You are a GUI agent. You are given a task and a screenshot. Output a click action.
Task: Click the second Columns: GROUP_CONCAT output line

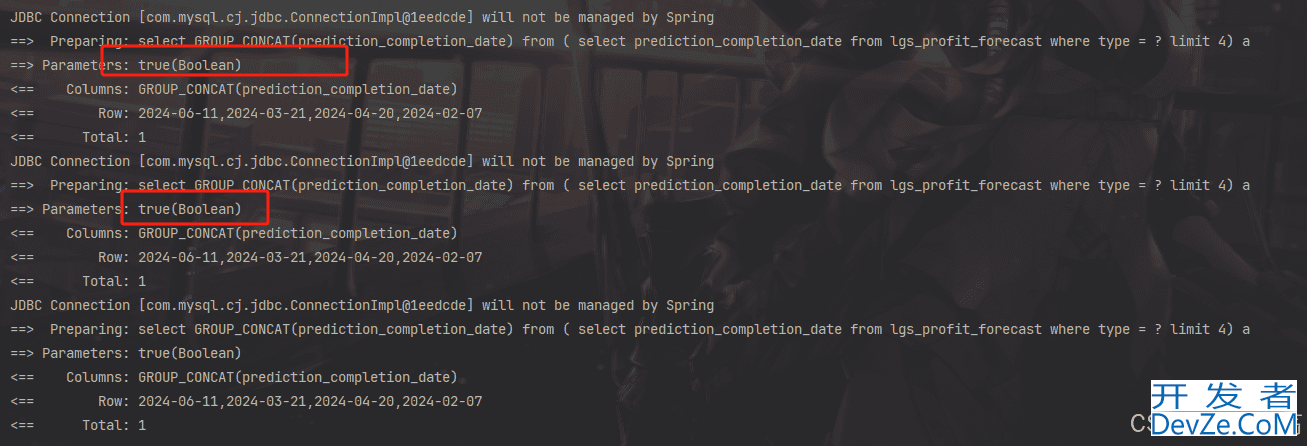click(234, 233)
